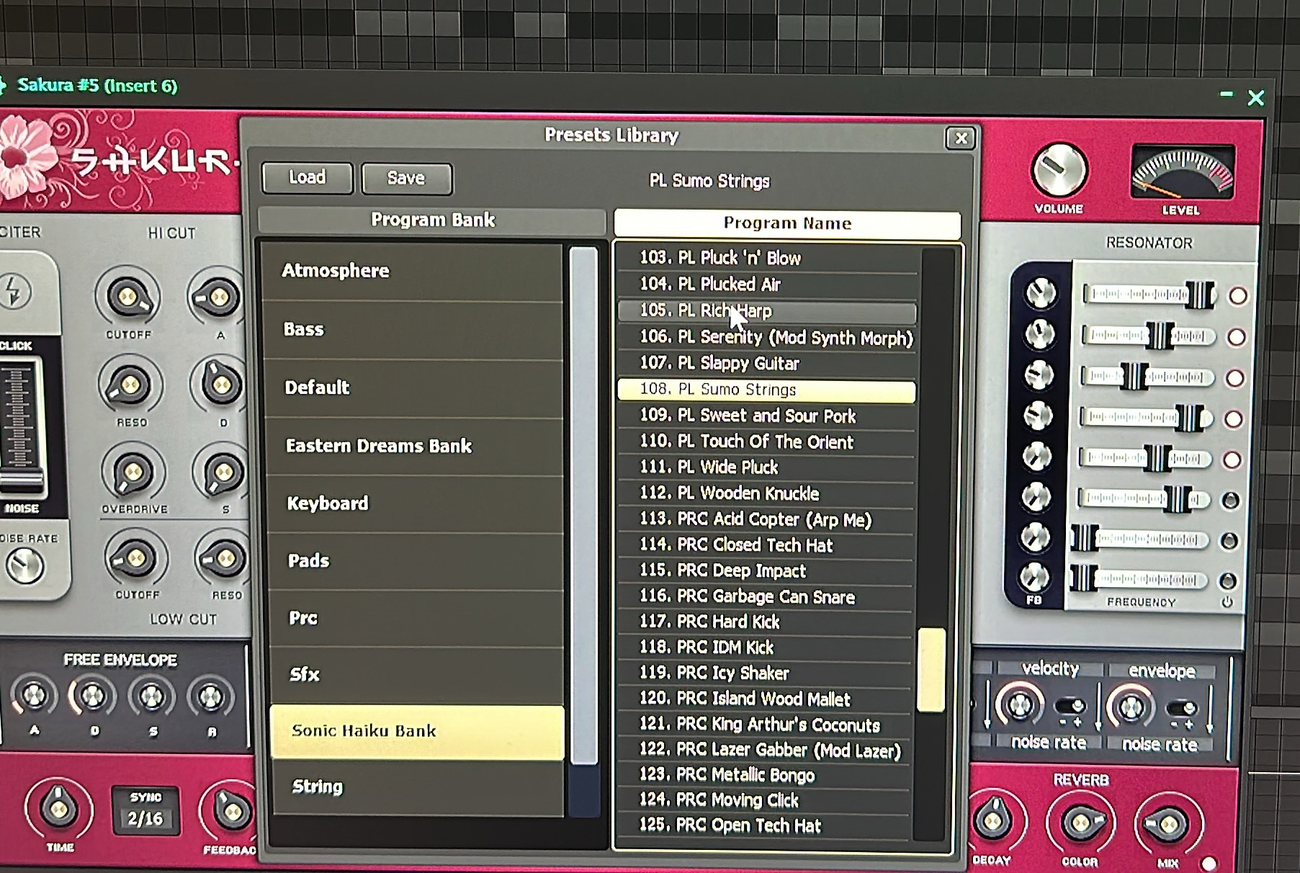Select preset 107. PL Slappy Guitar
1300x873 pixels.
pyautogui.click(x=767, y=363)
